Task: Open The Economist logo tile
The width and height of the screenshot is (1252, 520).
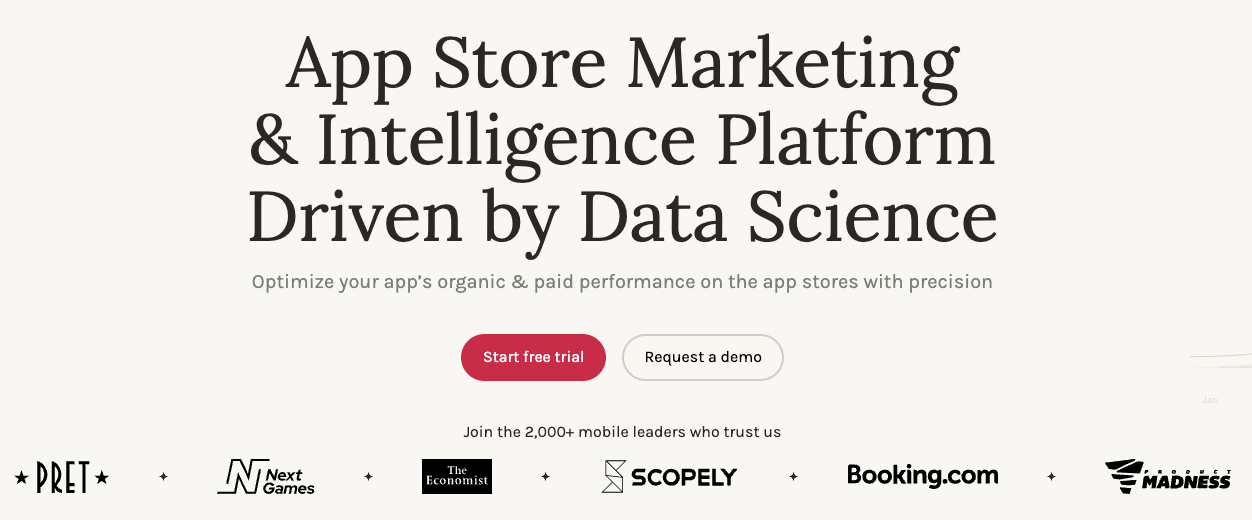Action: click(457, 477)
